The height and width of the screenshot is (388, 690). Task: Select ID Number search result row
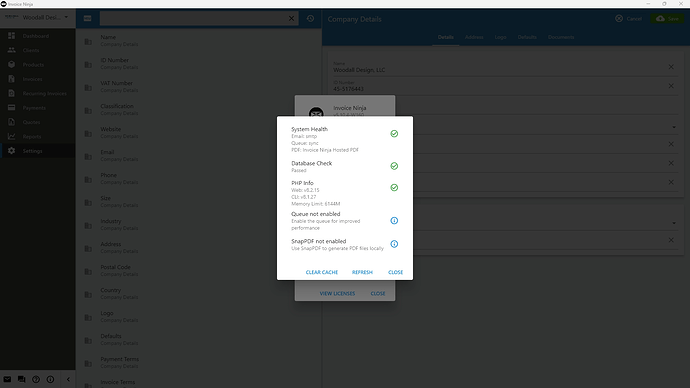[199, 63]
